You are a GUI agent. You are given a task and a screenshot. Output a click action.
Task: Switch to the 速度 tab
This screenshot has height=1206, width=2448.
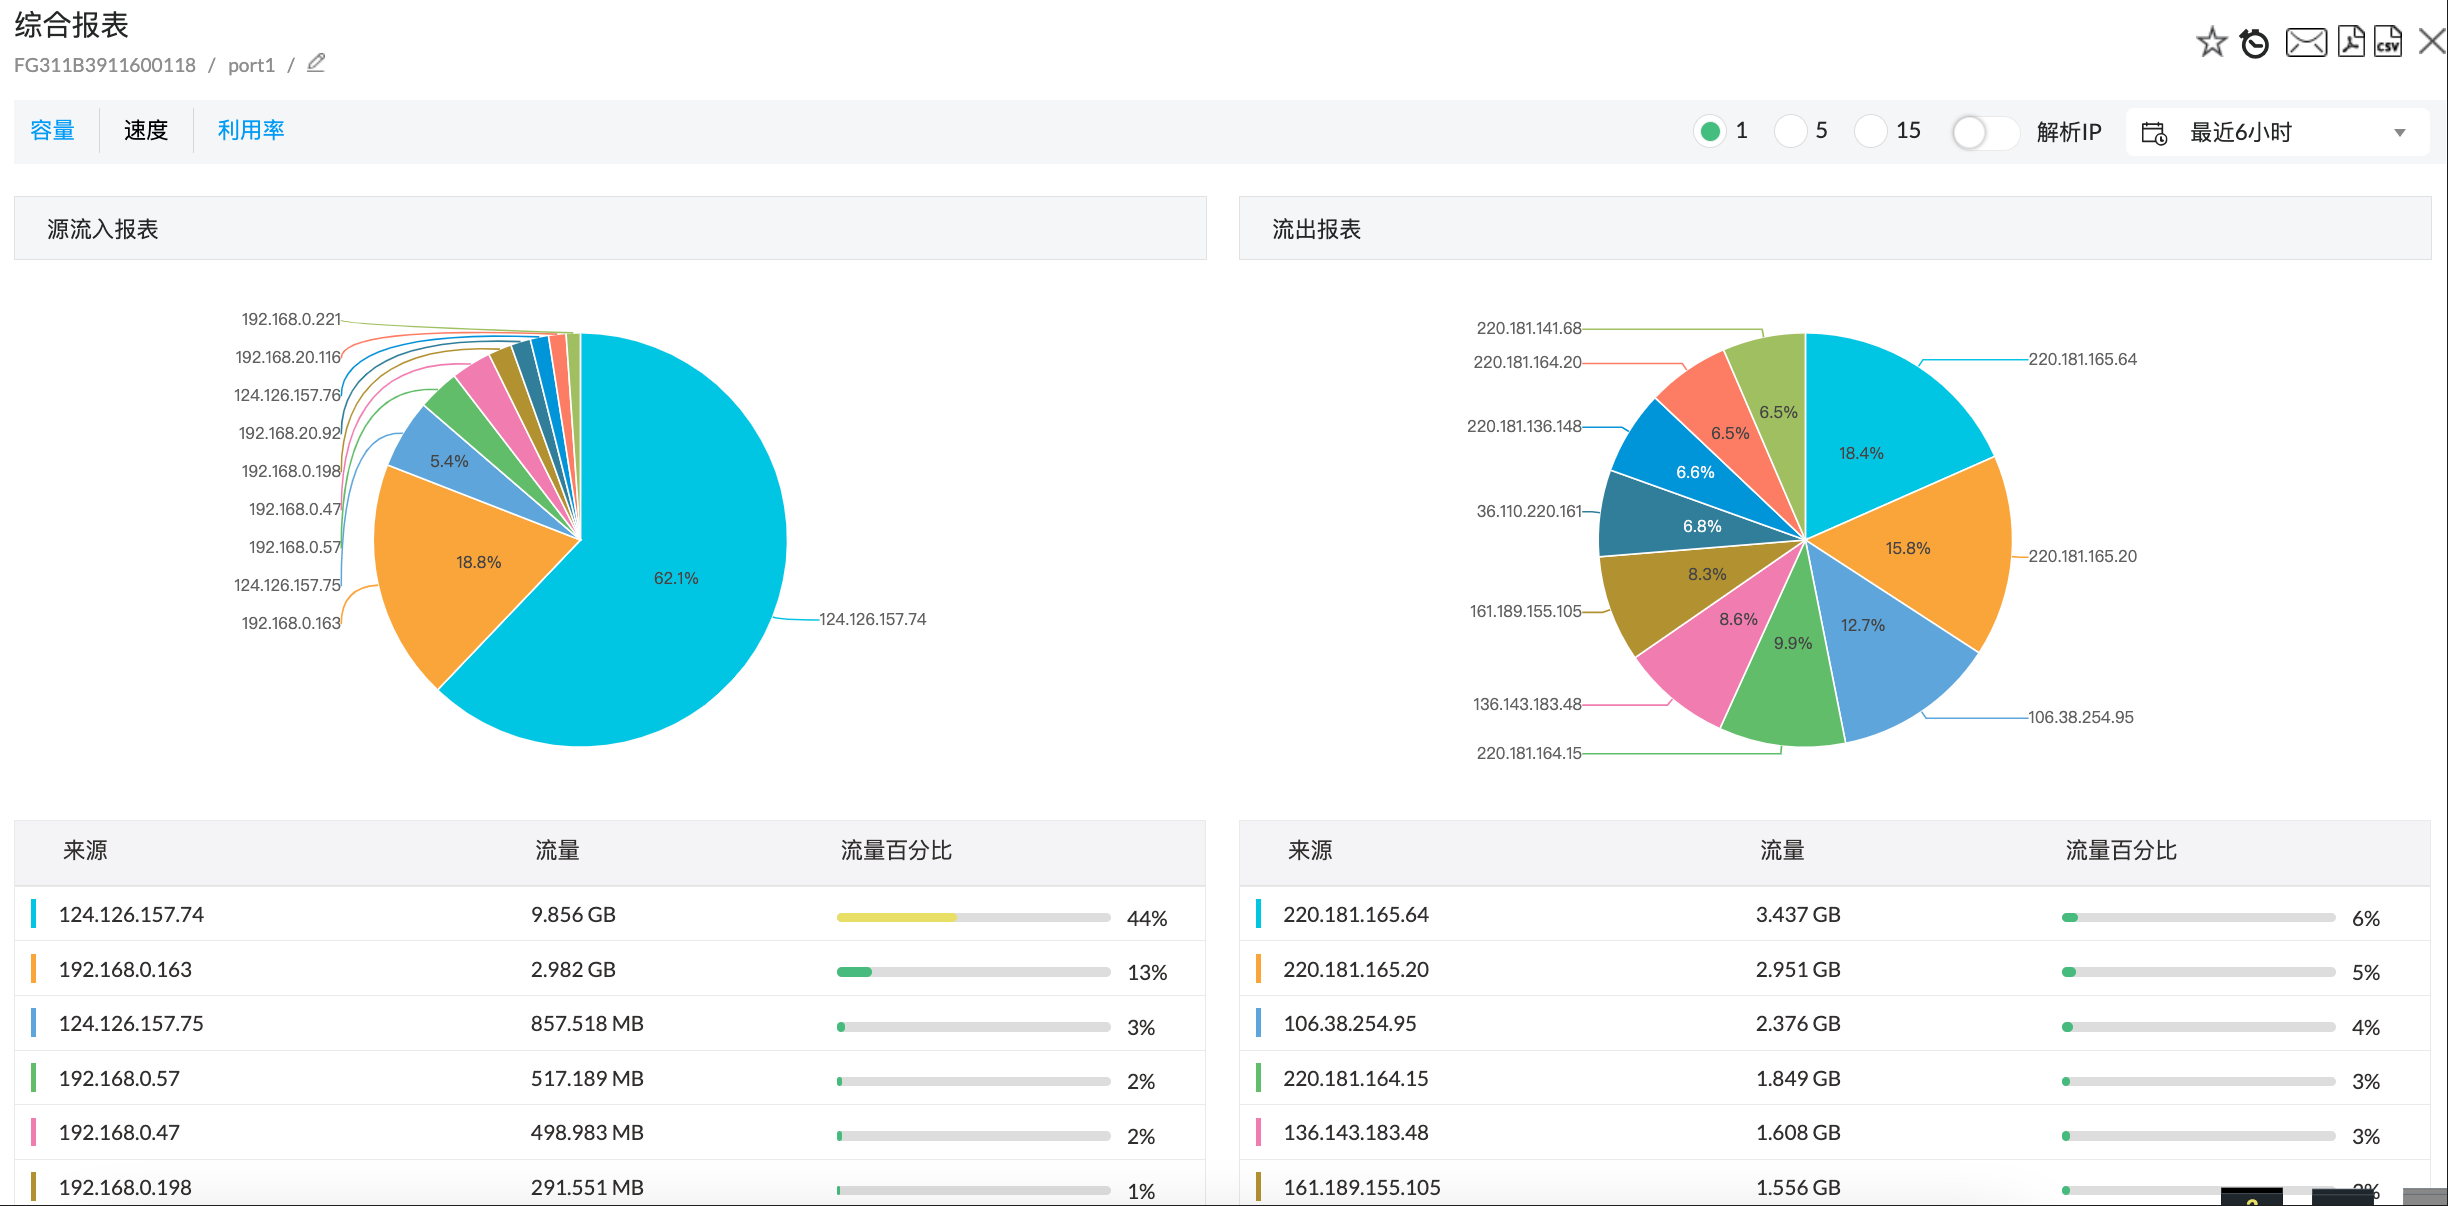click(x=146, y=130)
